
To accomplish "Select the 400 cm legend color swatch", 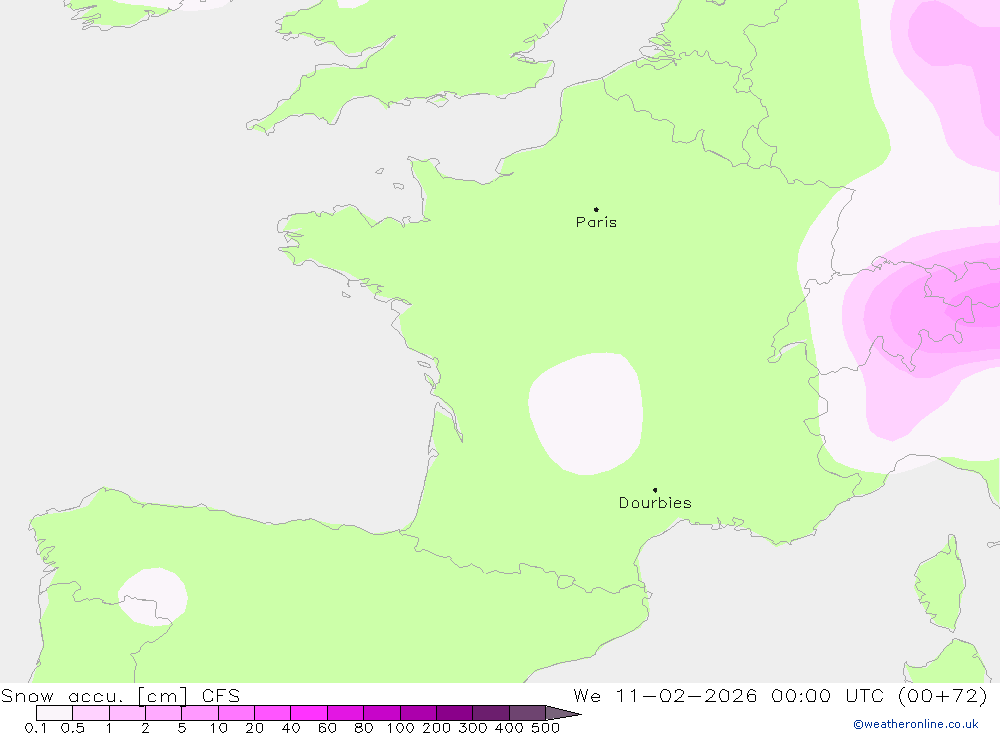I will point(527,713).
